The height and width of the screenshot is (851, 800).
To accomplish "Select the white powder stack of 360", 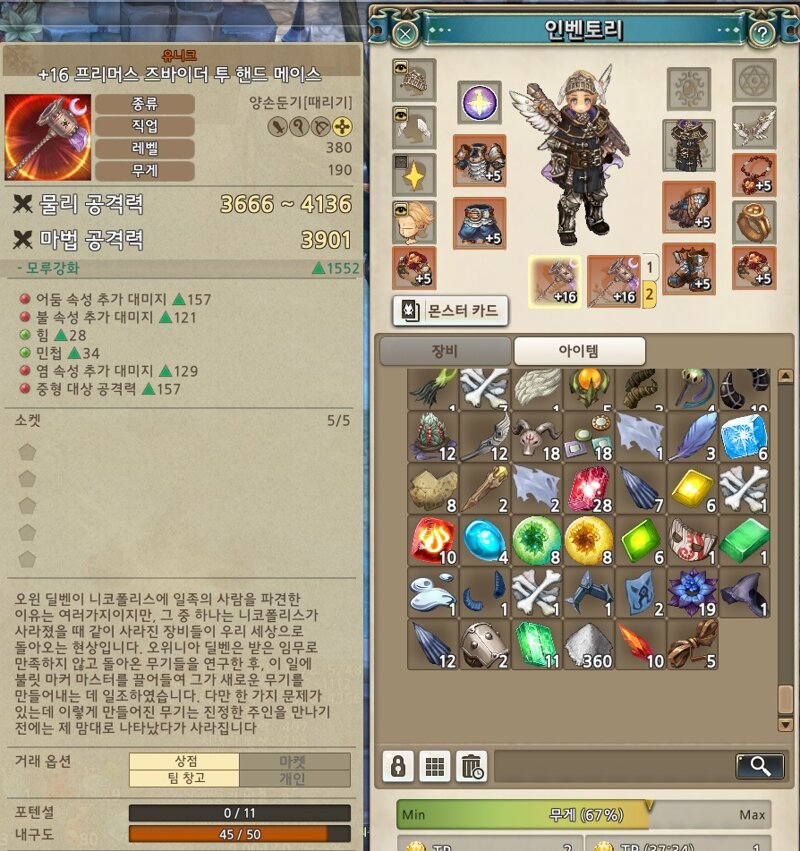I will tap(589, 645).
